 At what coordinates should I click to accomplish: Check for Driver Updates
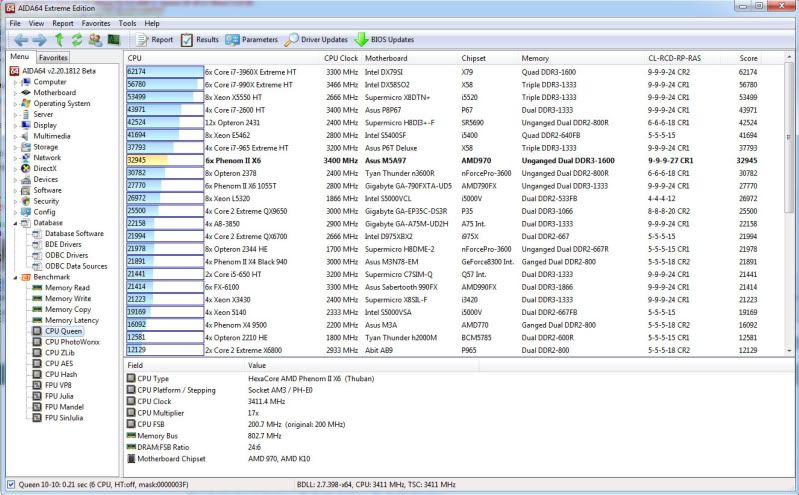pyautogui.click(x=317, y=40)
